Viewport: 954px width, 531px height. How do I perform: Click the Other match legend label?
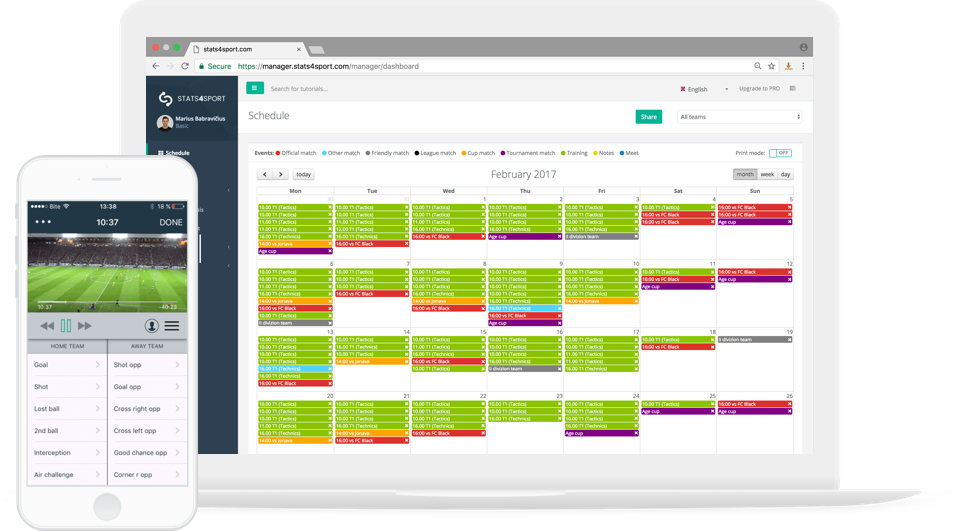344,153
